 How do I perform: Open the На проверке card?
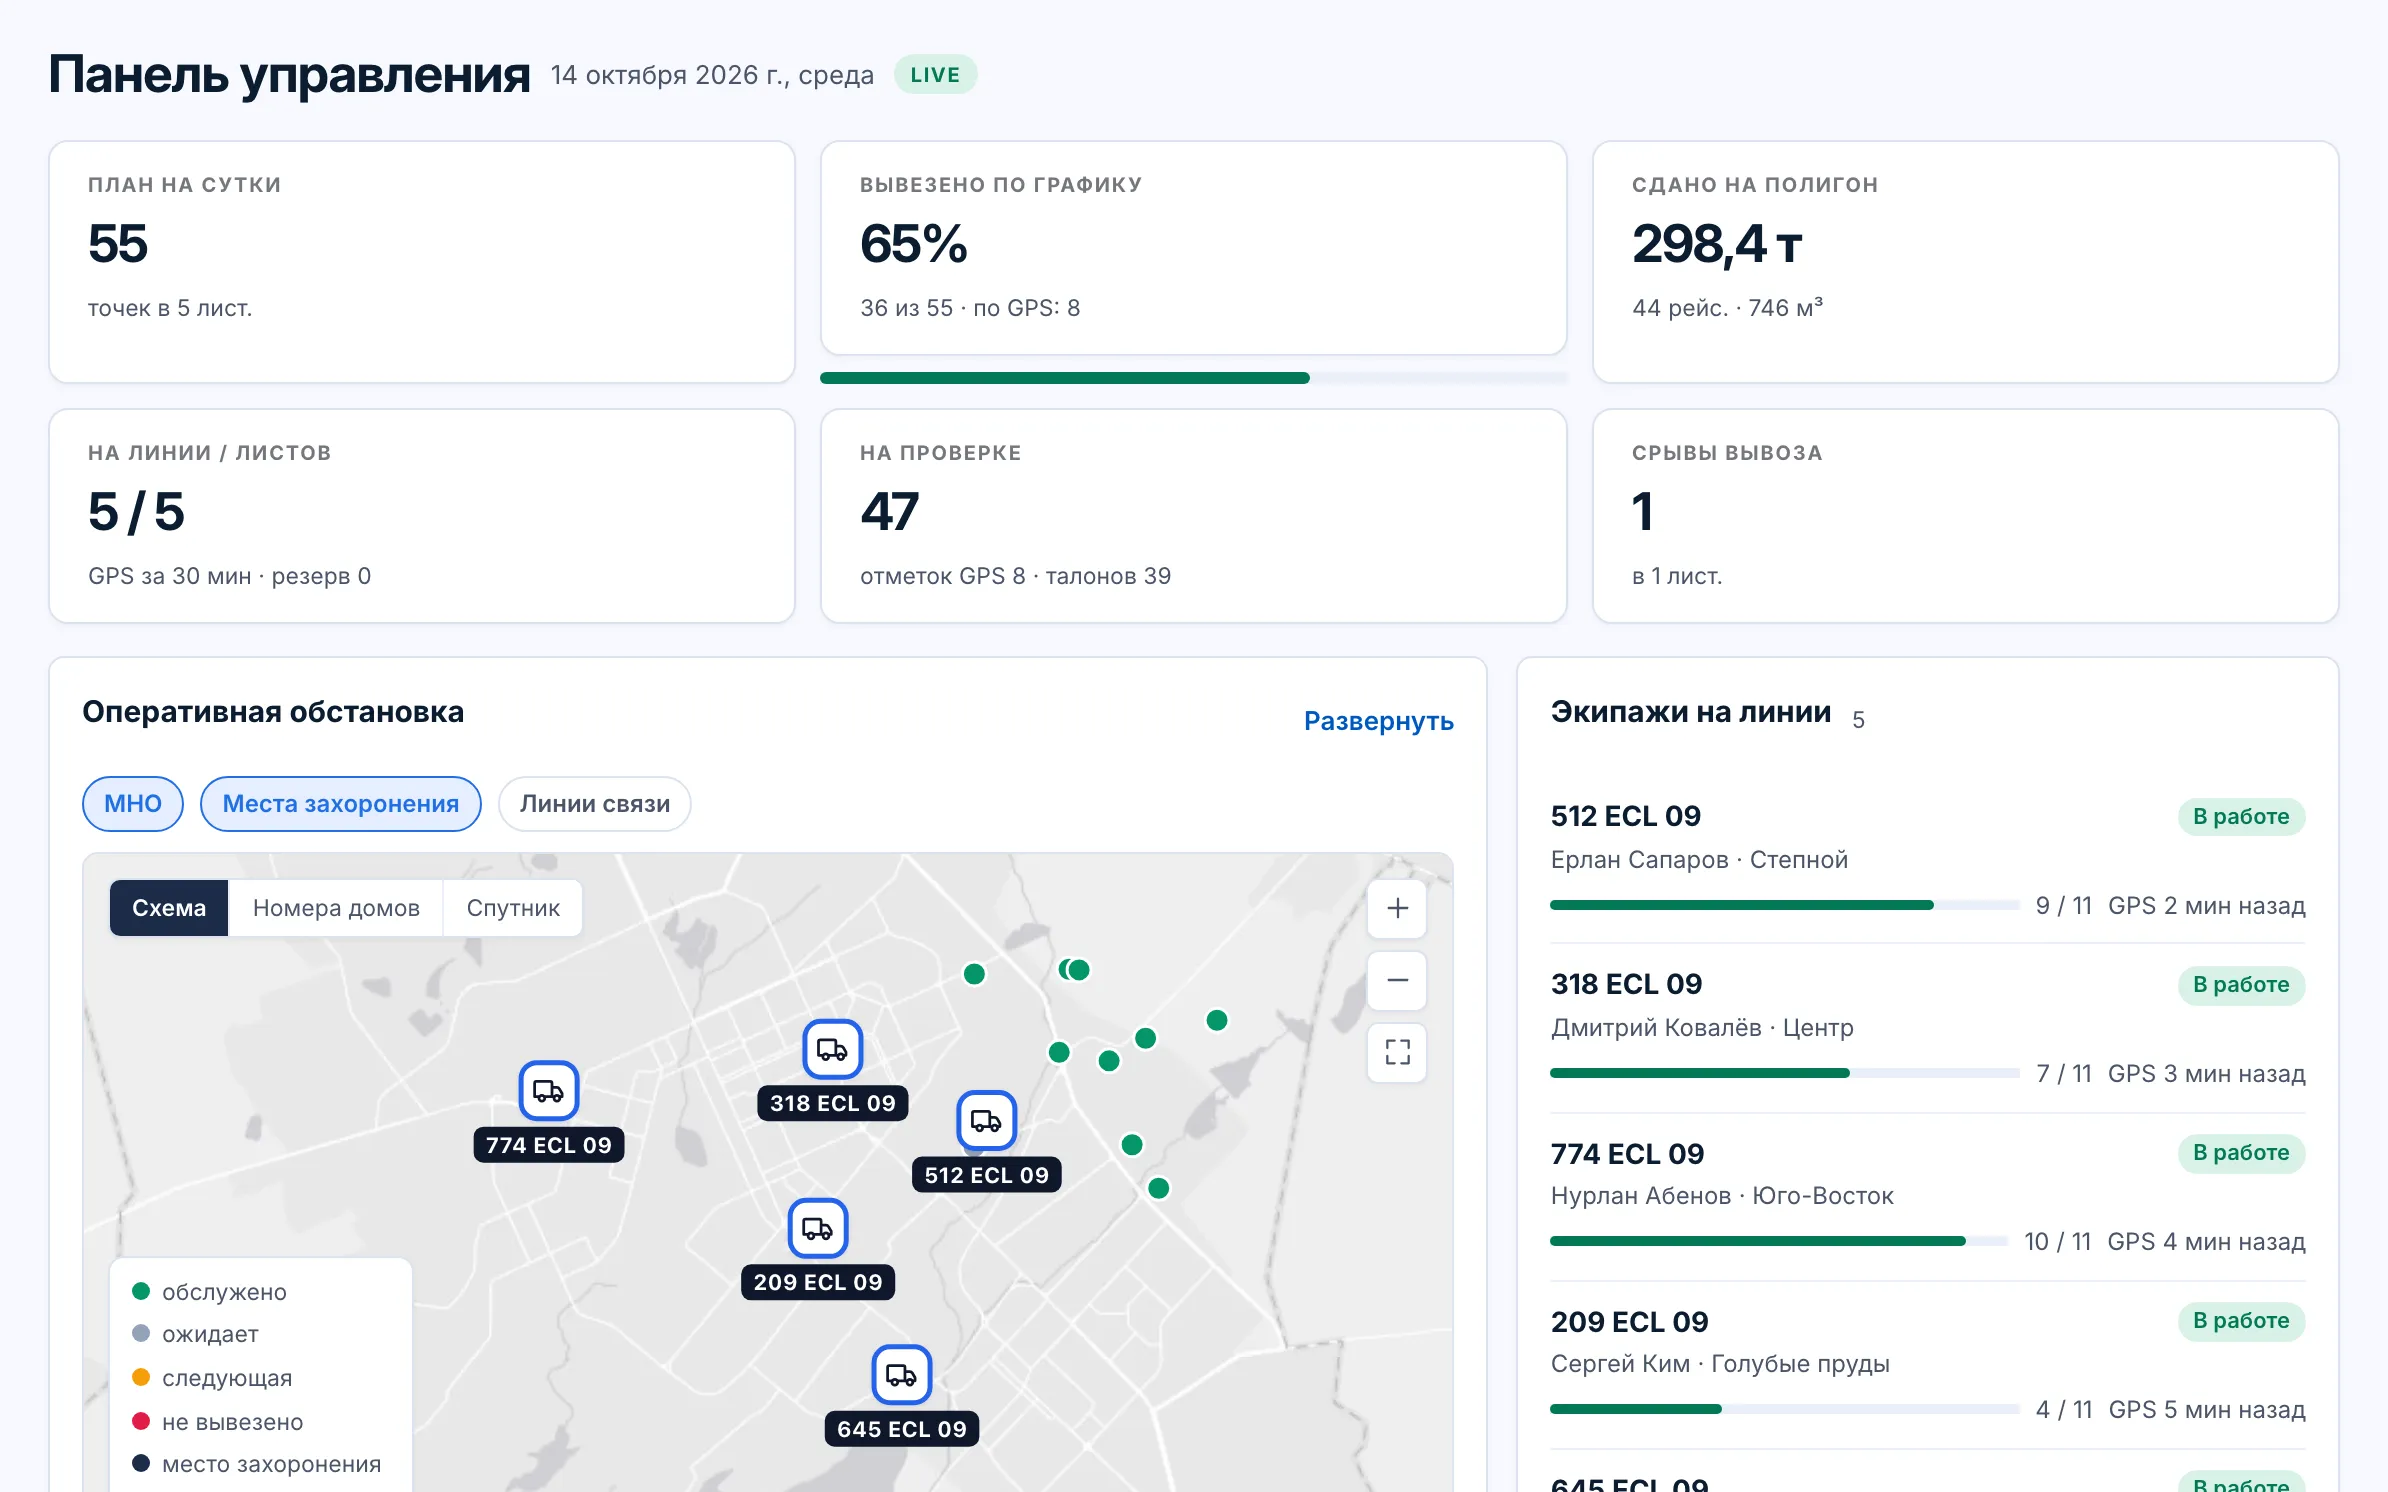click(x=1193, y=516)
